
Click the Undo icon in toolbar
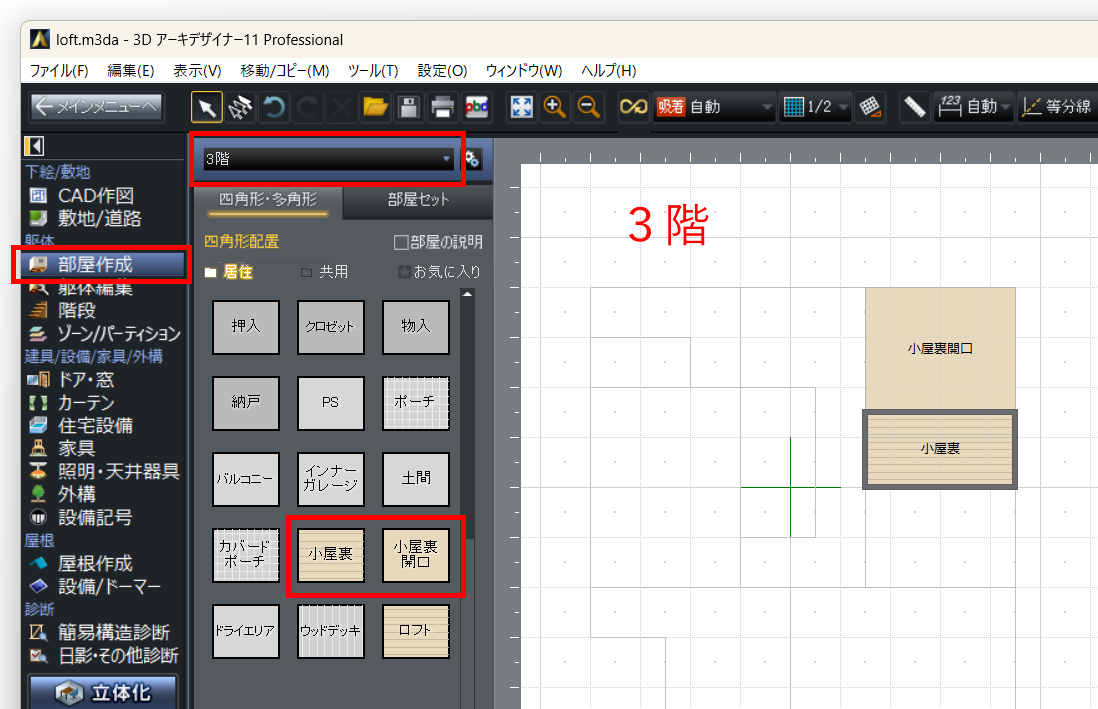[273, 107]
